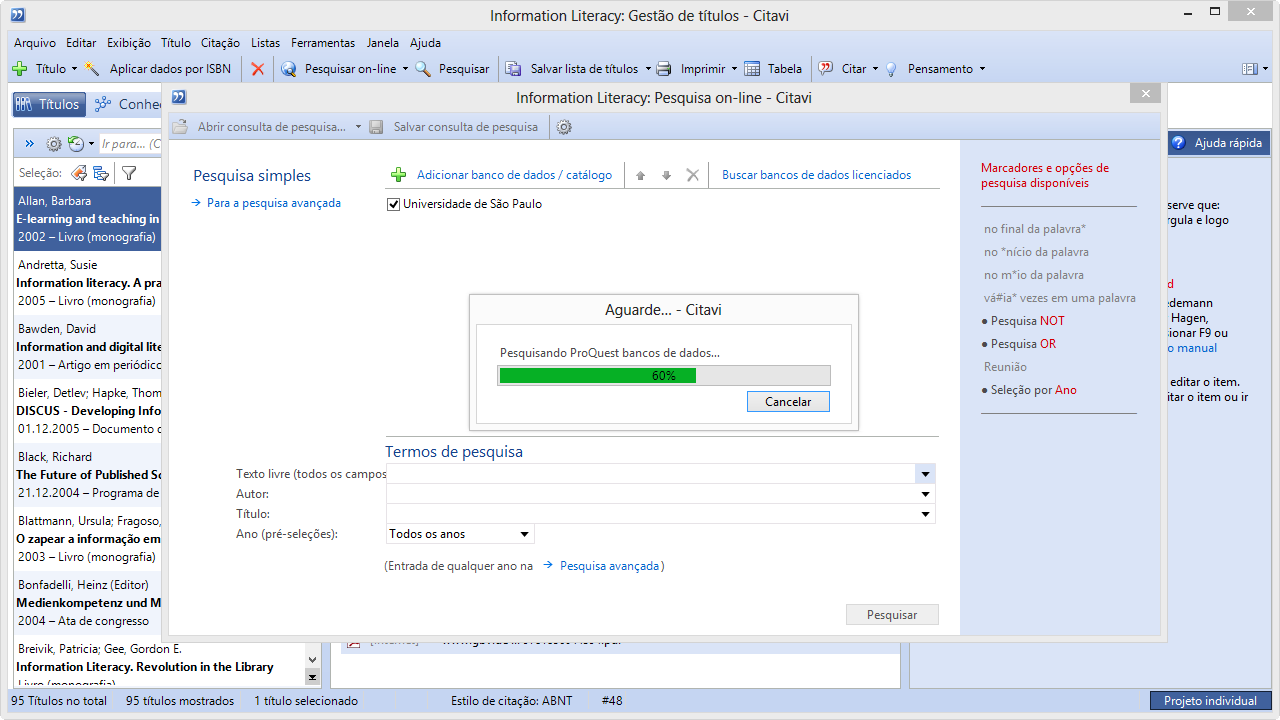Click Abrir consulta de pesquisa folder icon
The image size is (1280, 720).
coord(180,127)
